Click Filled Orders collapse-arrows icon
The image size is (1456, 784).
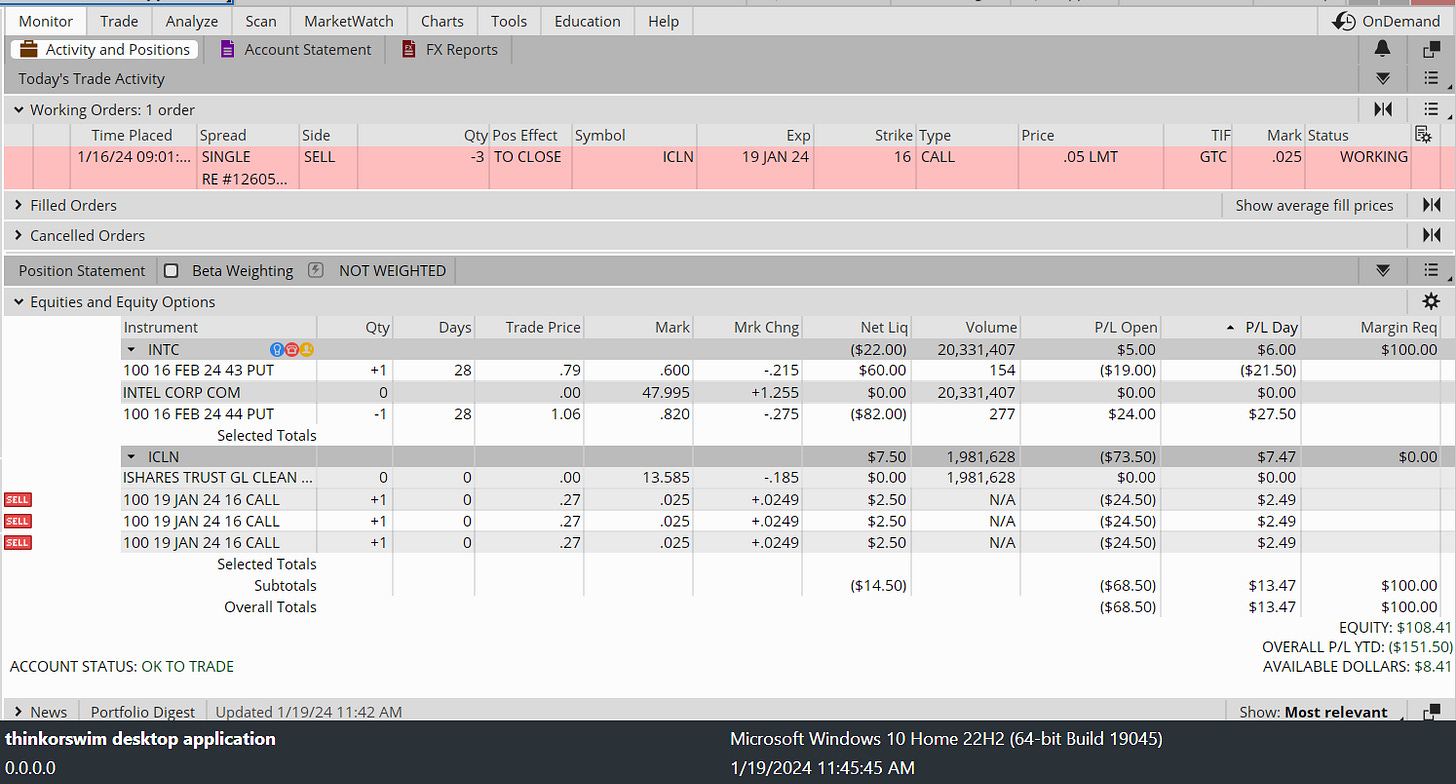[1431, 205]
